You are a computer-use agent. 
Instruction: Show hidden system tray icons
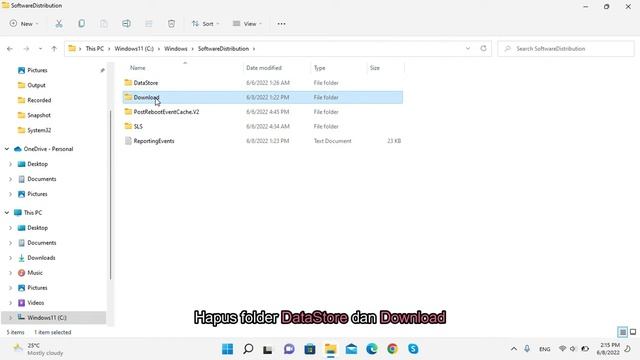[x=513, y=349]
